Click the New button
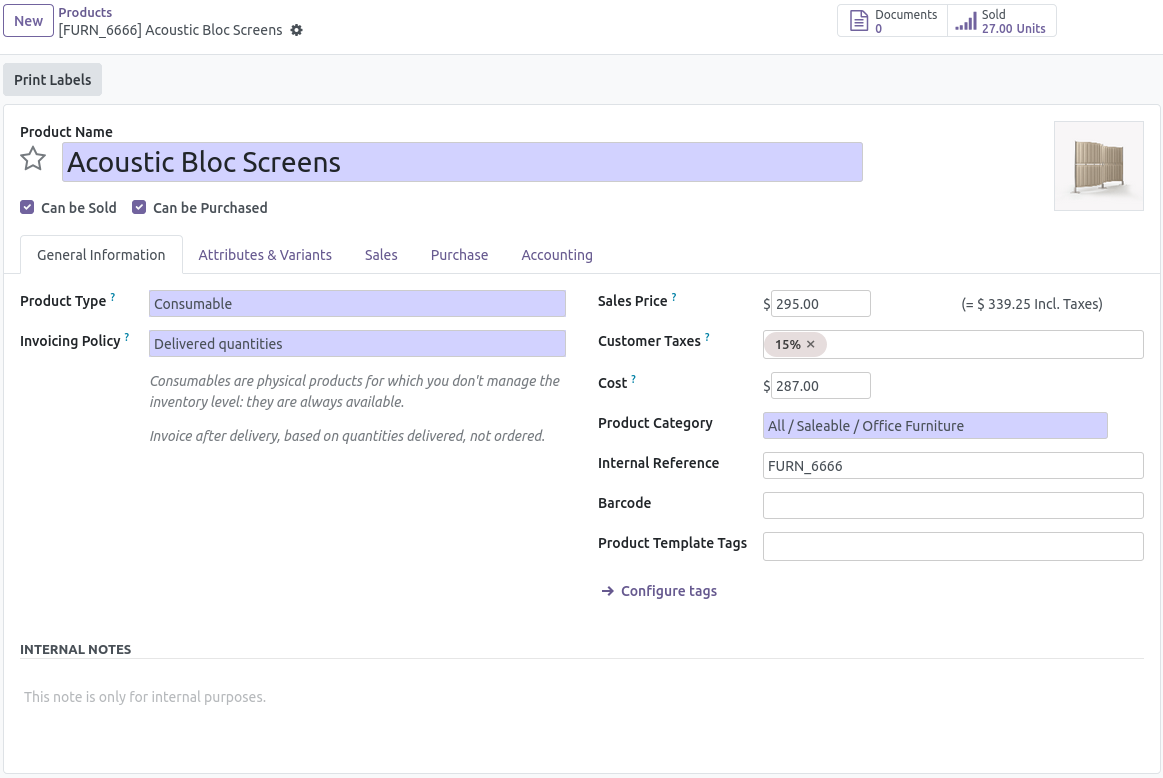The height and width of the screenshot is (778, 1163). (x=28, y=21)
